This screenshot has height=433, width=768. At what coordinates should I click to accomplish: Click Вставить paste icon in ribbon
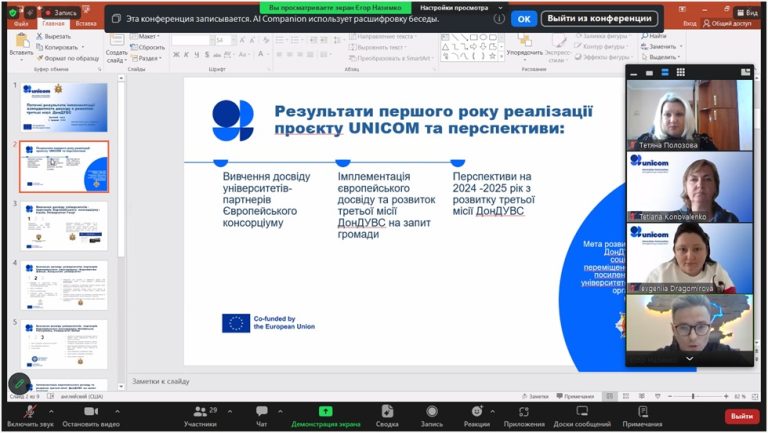[x=22, y=42]
